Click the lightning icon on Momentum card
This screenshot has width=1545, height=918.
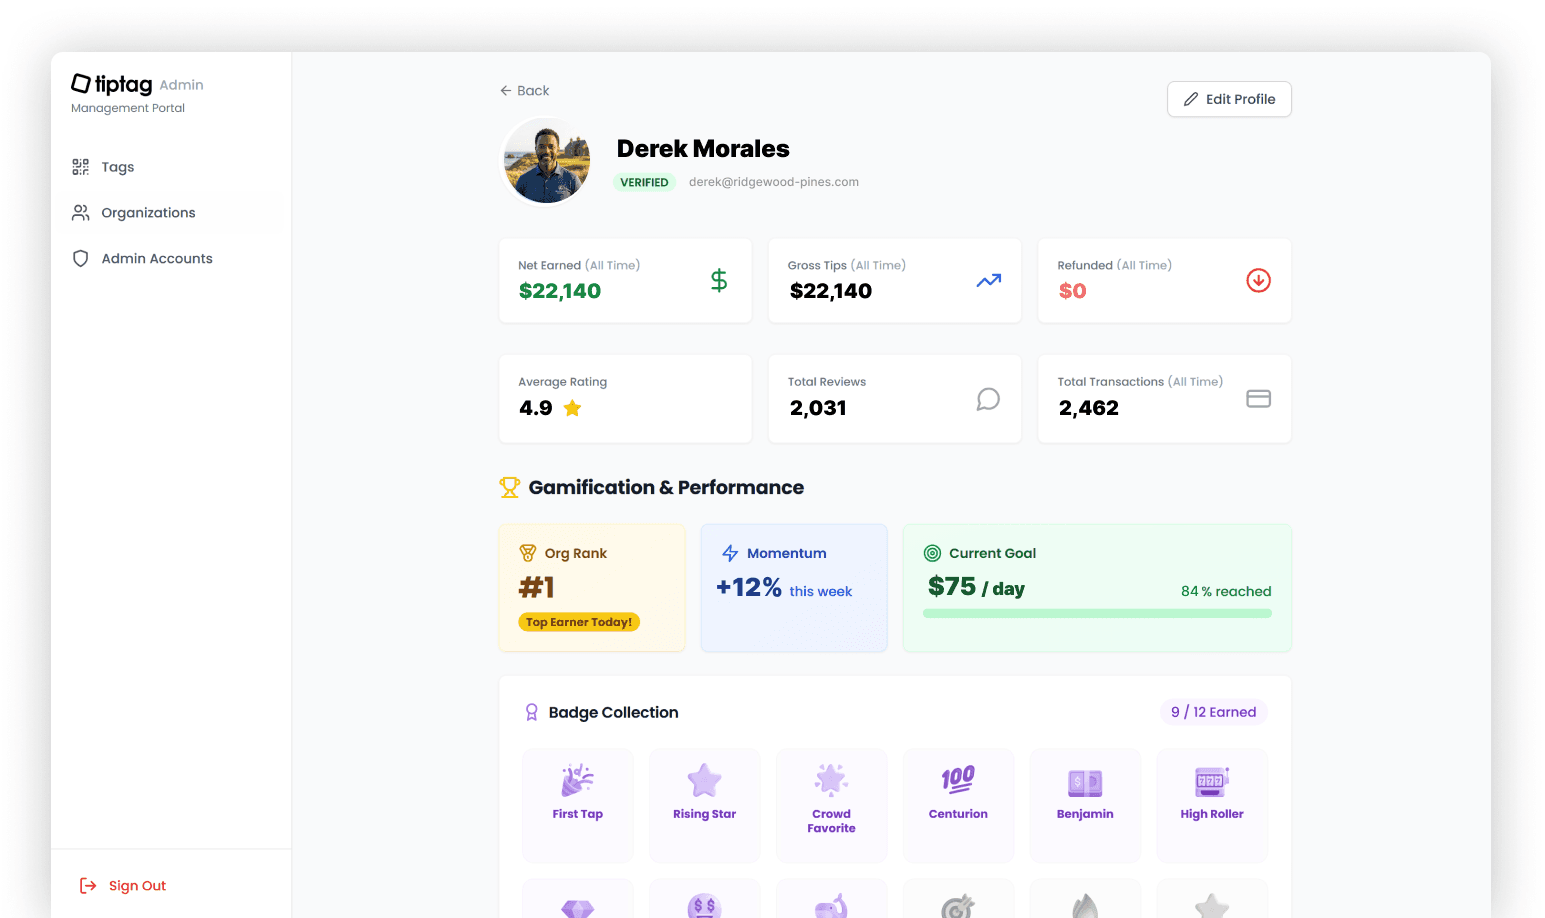(729, 552)
